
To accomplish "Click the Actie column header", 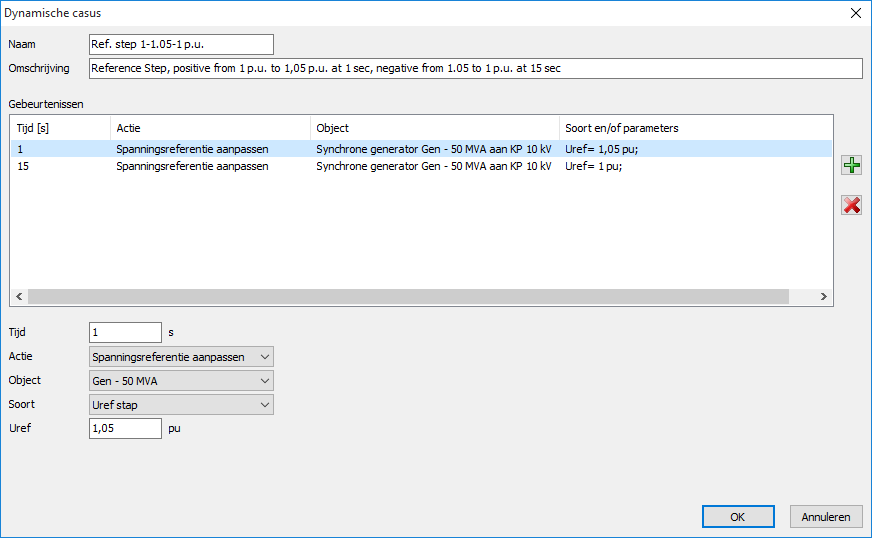I will click(210, 128).
